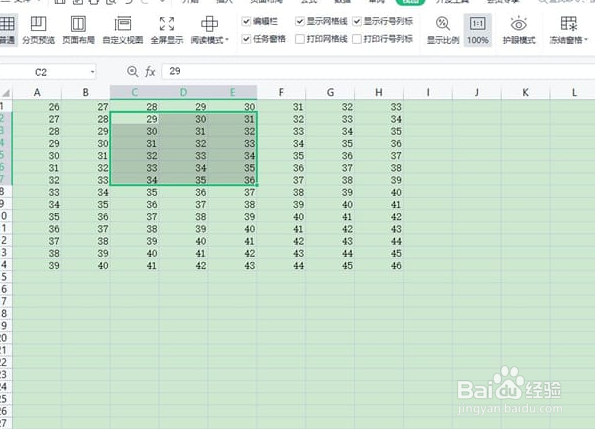Select column F header
The image size is (596, 429).
[281, 92]
